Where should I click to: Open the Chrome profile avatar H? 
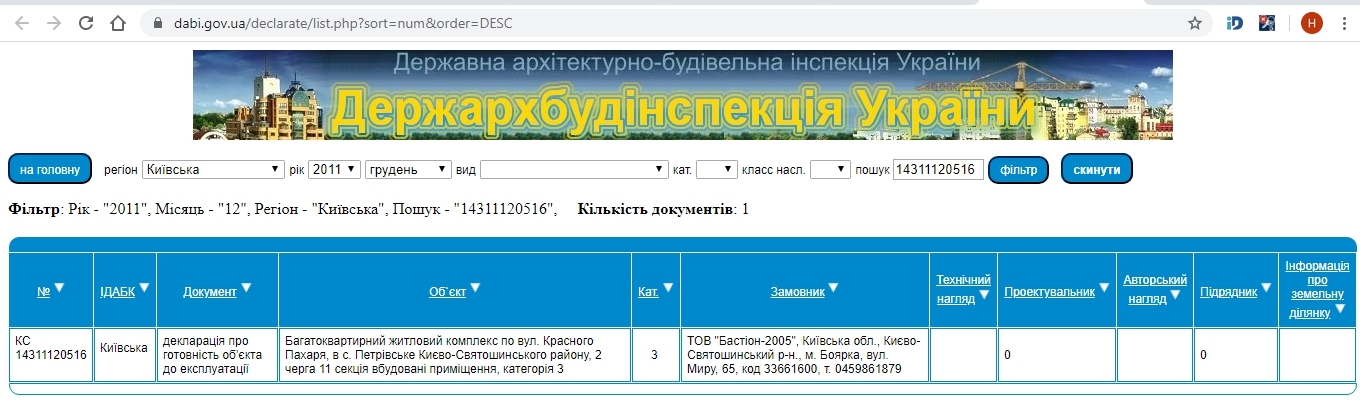(x=1311, y=23)
